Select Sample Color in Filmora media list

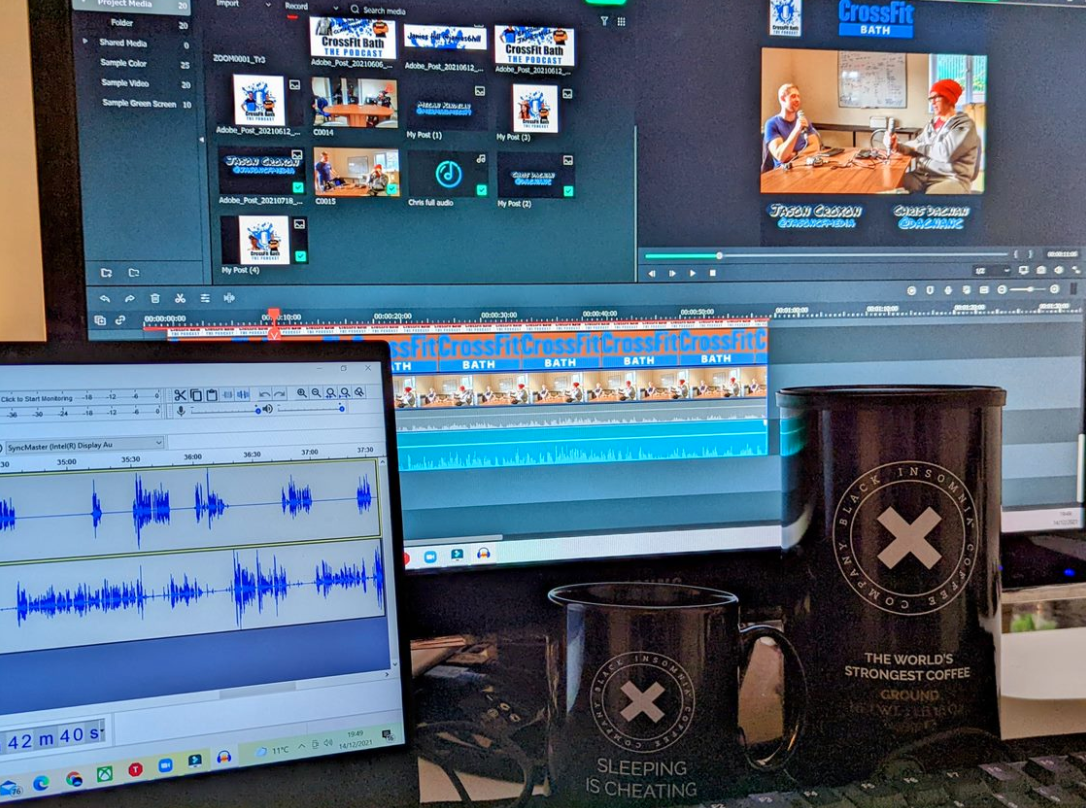[123, 63]
